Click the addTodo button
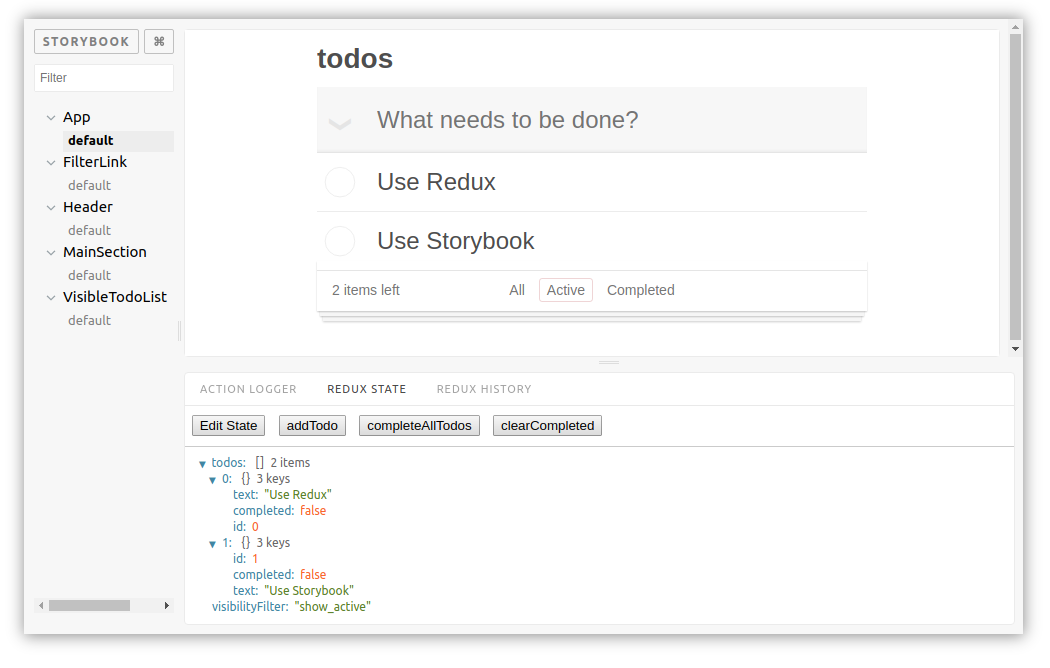Image resolution: width=1050 pixels, height=668 pixels. tap(311, 425)
